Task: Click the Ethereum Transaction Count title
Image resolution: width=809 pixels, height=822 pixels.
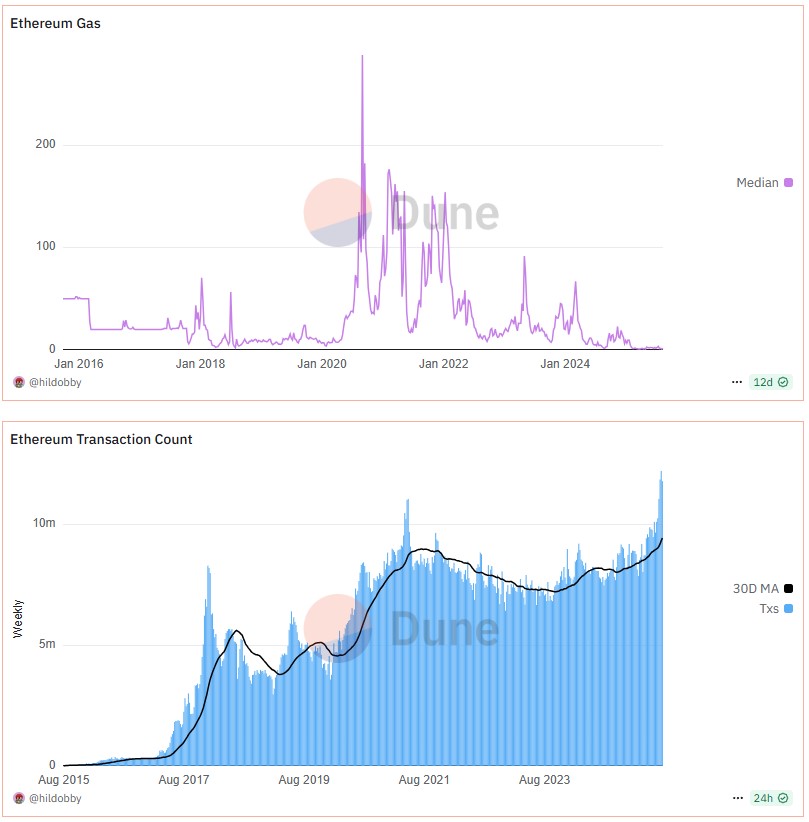Action: coord(101,439)
